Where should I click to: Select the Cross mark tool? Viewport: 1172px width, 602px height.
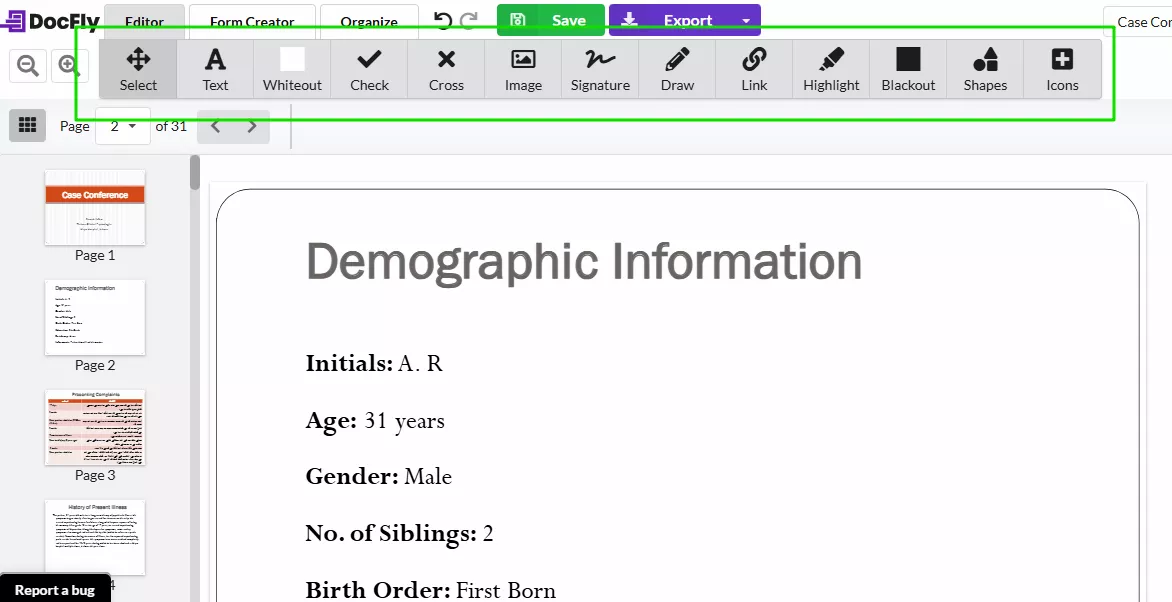[x=446, y=69]
